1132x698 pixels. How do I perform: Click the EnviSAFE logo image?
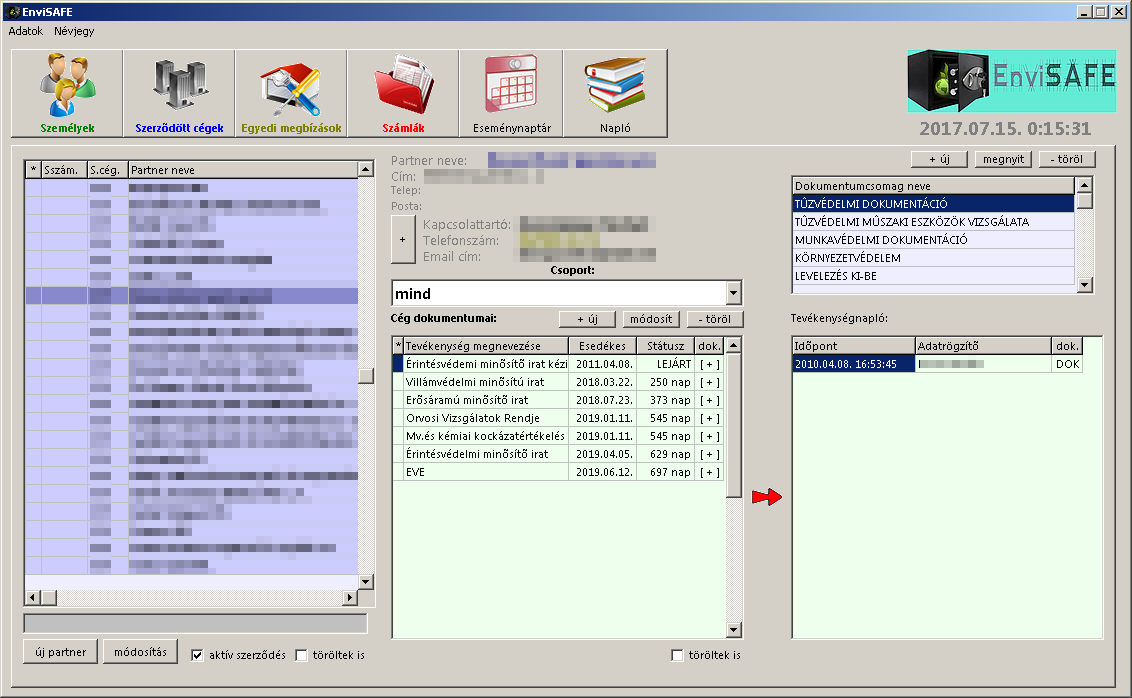1011,81
